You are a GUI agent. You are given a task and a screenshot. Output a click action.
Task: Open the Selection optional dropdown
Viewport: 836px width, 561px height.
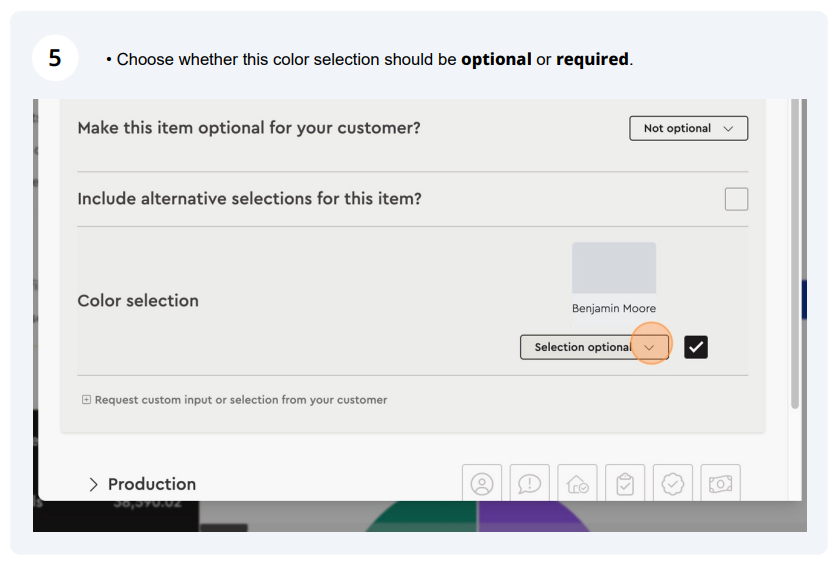594,347
